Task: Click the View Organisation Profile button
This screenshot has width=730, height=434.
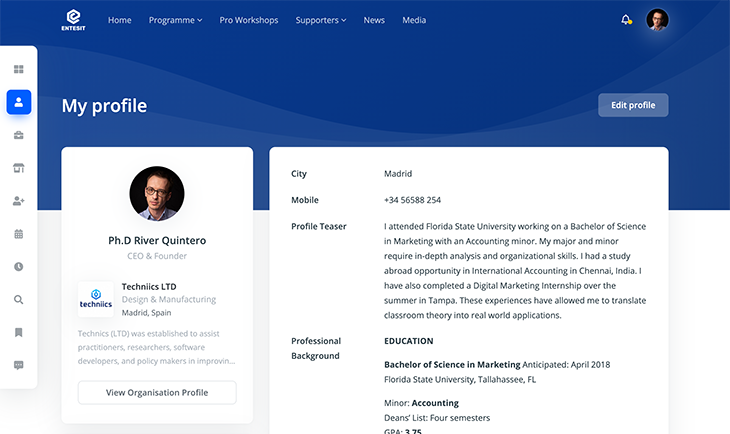Action: pyautogui.click(x=157, y=393)
